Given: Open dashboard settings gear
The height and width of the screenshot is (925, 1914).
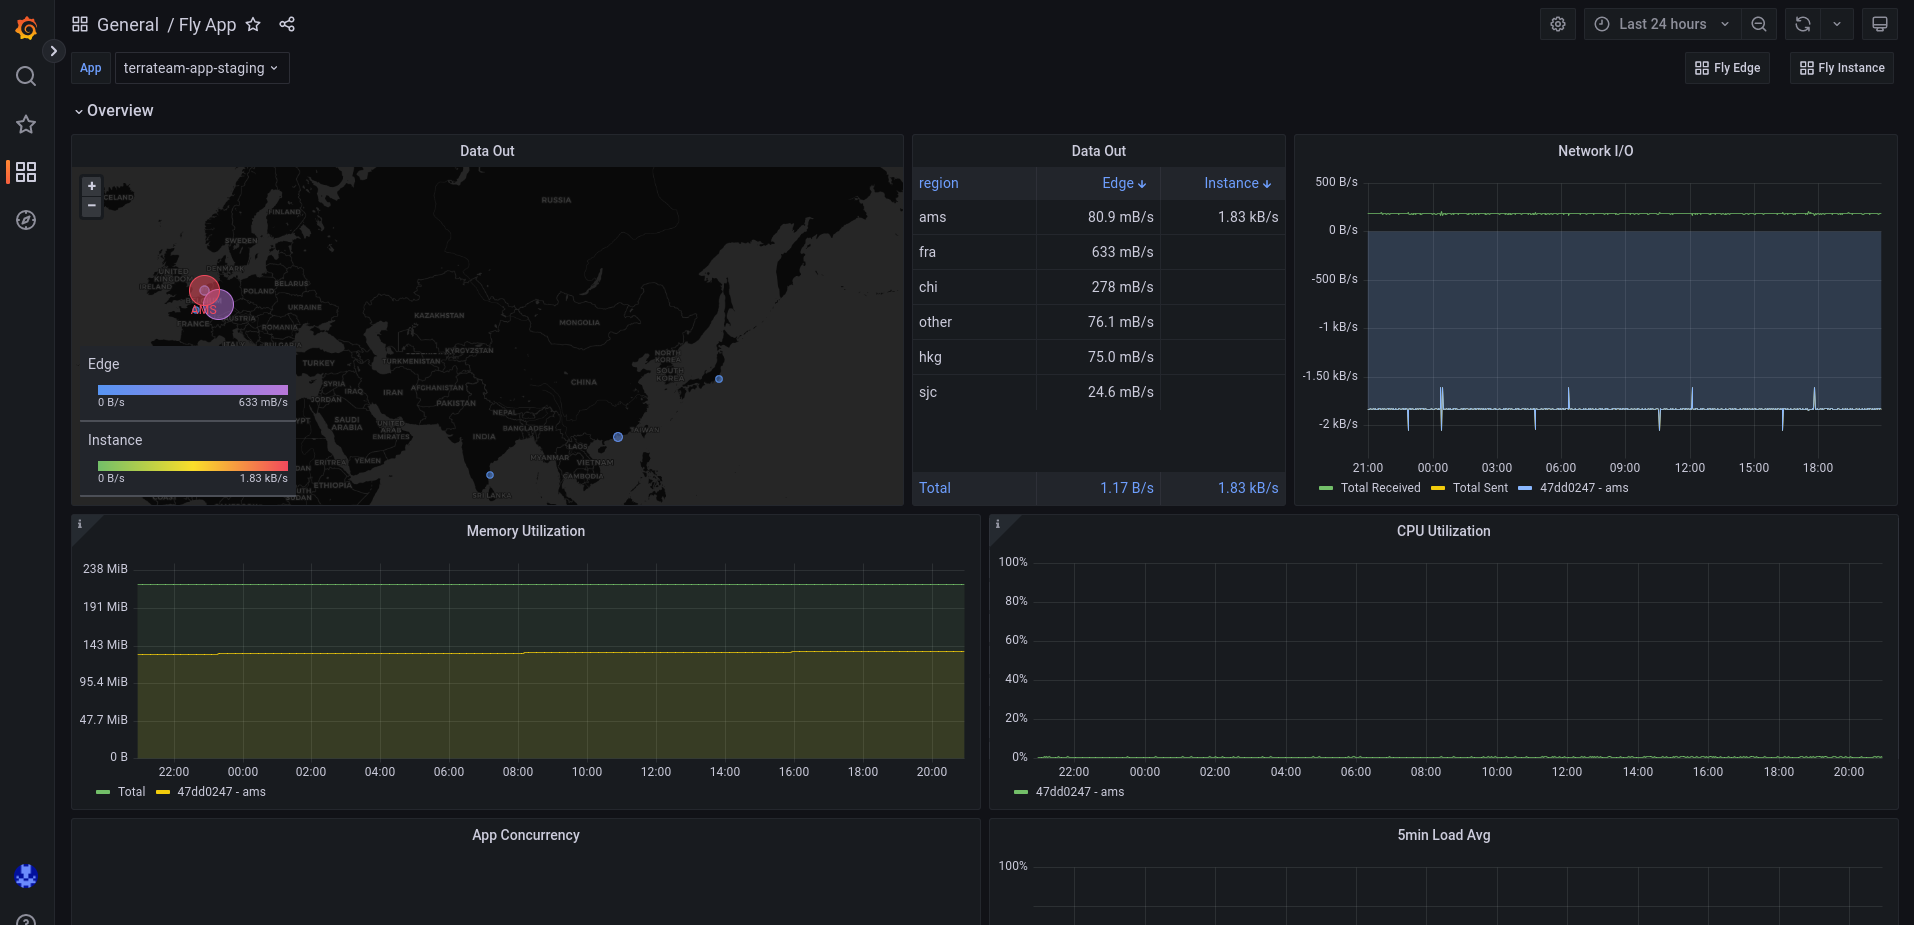Looking at the screenshot, I should (1558, 24).
